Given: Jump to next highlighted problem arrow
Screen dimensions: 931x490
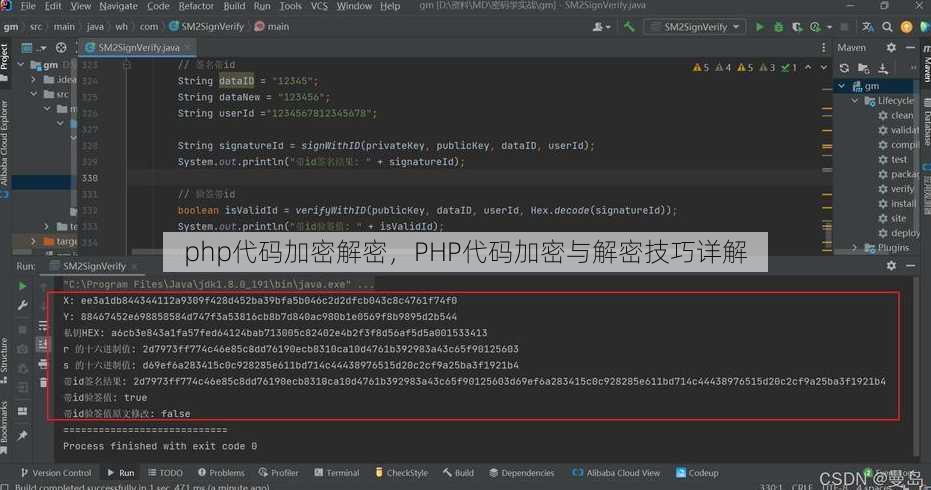Looking at the screenshot, I should (824, 67).
